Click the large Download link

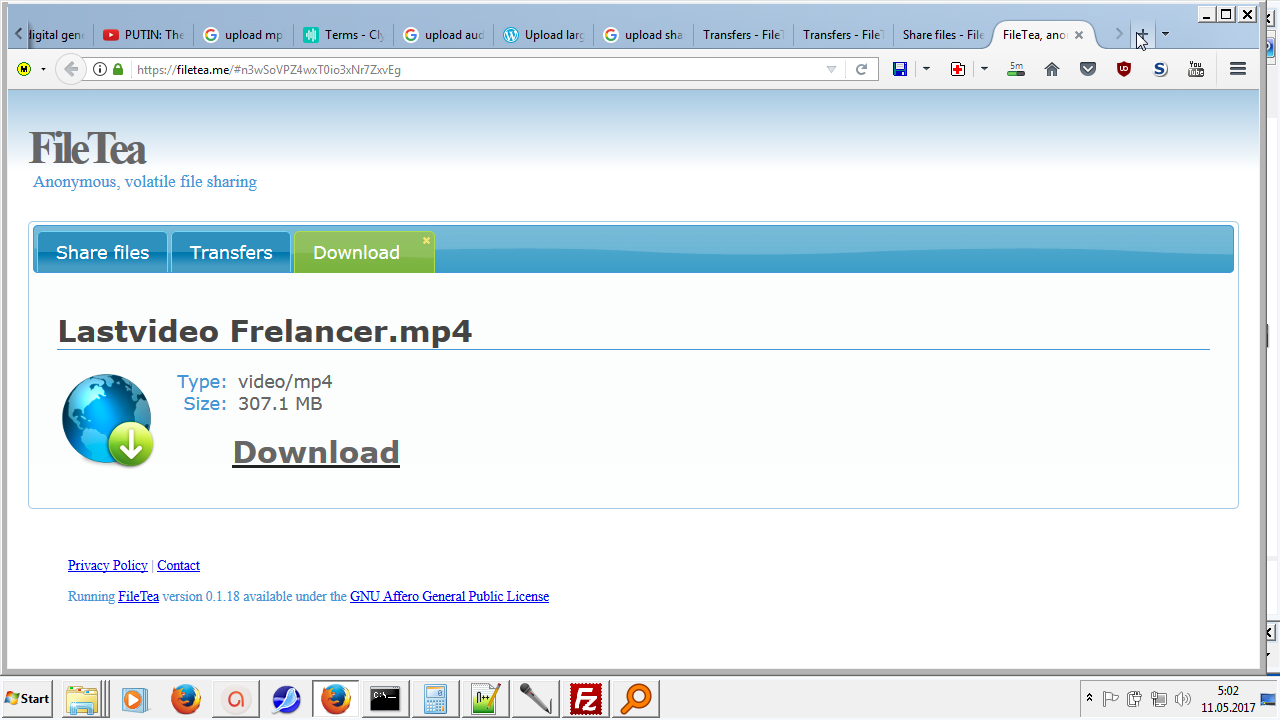click(316, 452)
